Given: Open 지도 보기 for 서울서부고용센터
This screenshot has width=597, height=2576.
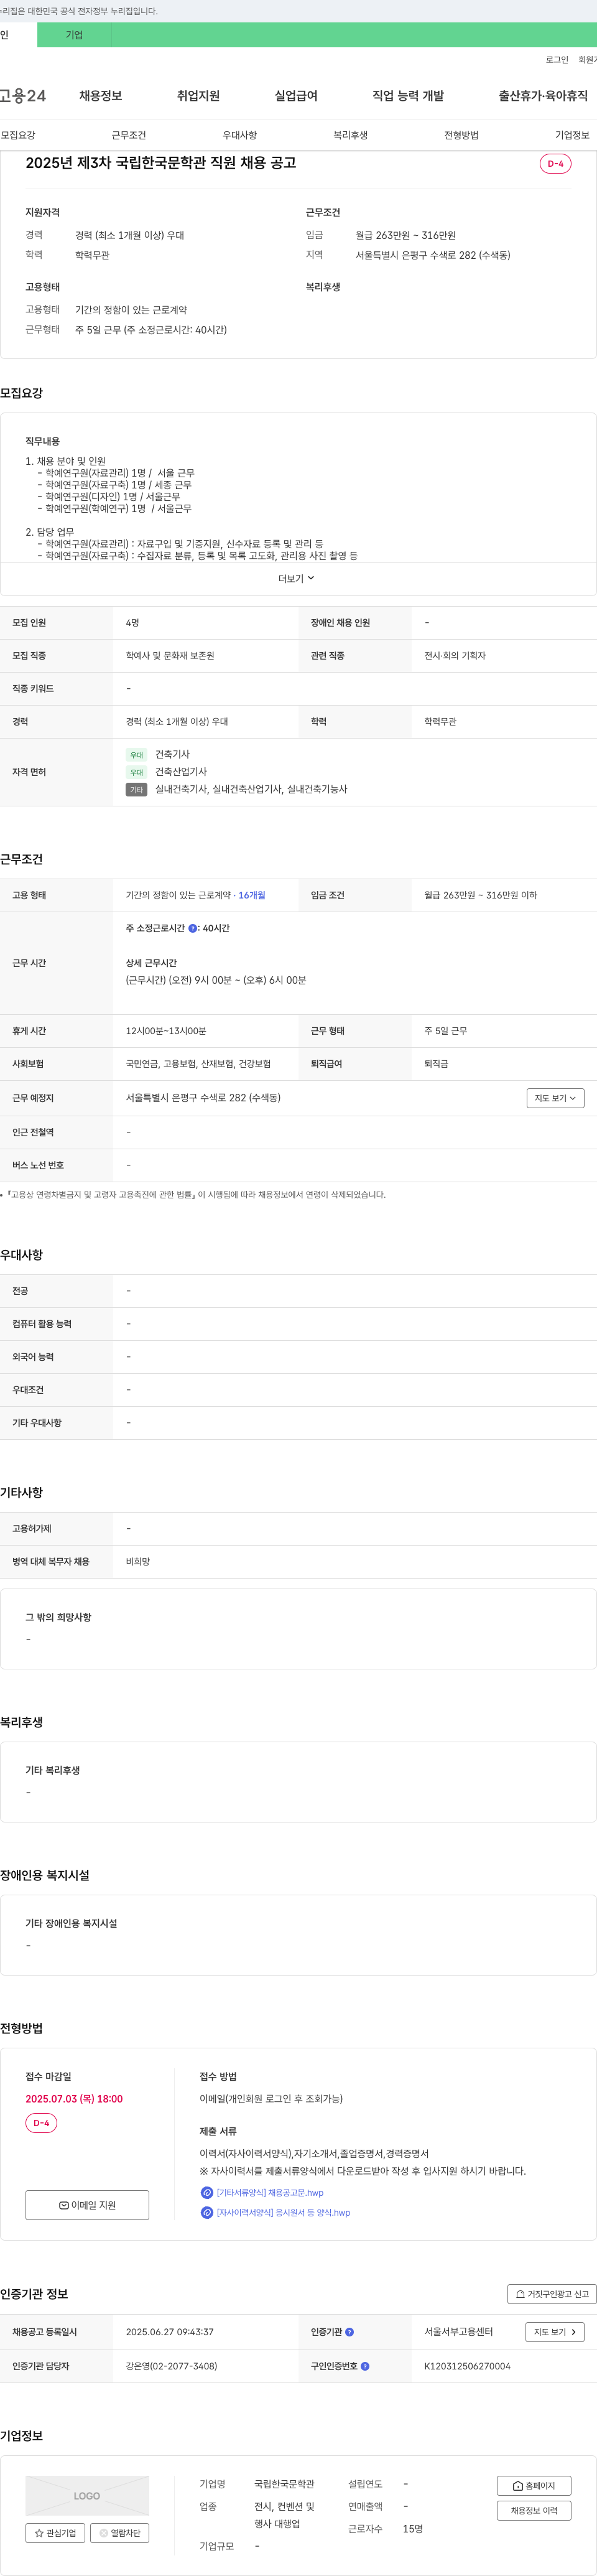Looking at the screenshot, I should pos(555,2331).
